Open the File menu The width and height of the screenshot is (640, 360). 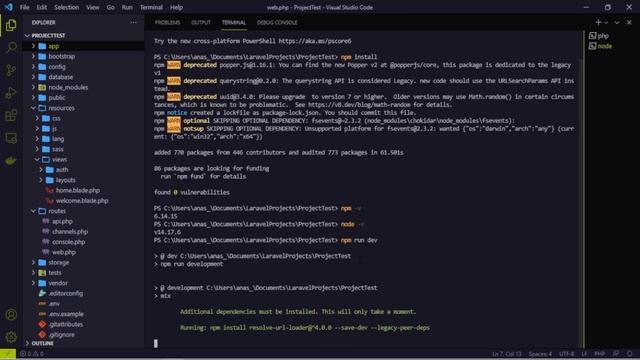point(24,7)
